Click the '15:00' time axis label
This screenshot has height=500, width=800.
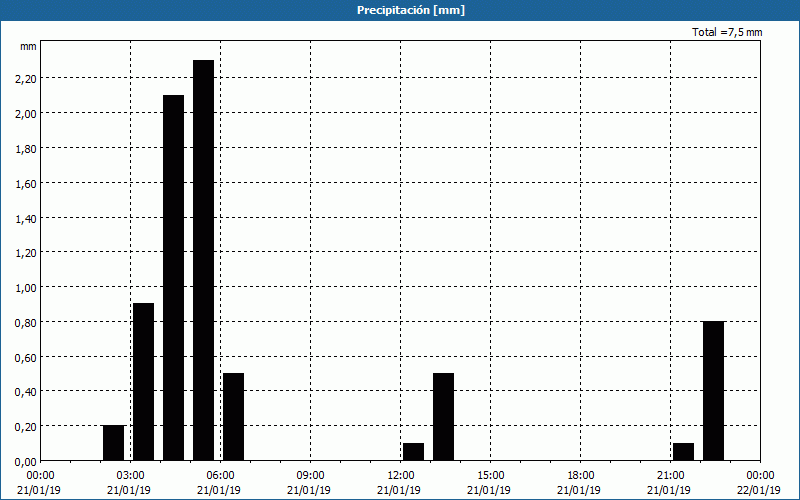(491, 476)
